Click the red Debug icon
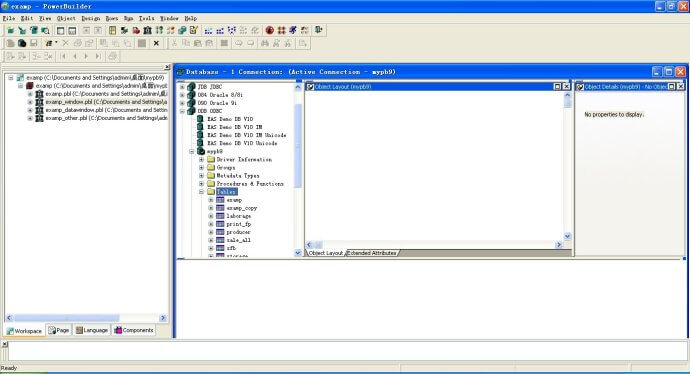 [270, 30]
